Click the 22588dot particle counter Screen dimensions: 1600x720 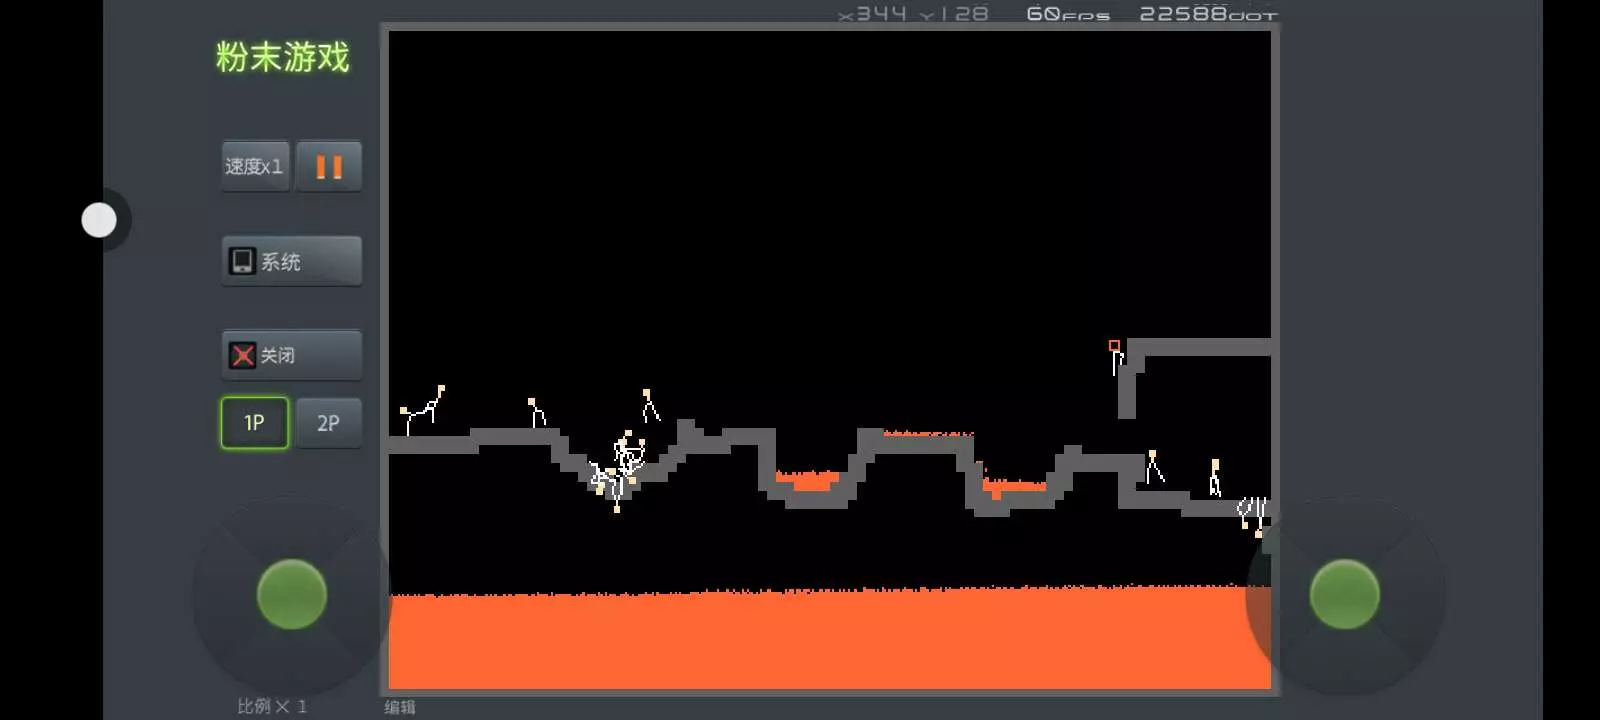pyautogui.click(x=1208, y=14)
